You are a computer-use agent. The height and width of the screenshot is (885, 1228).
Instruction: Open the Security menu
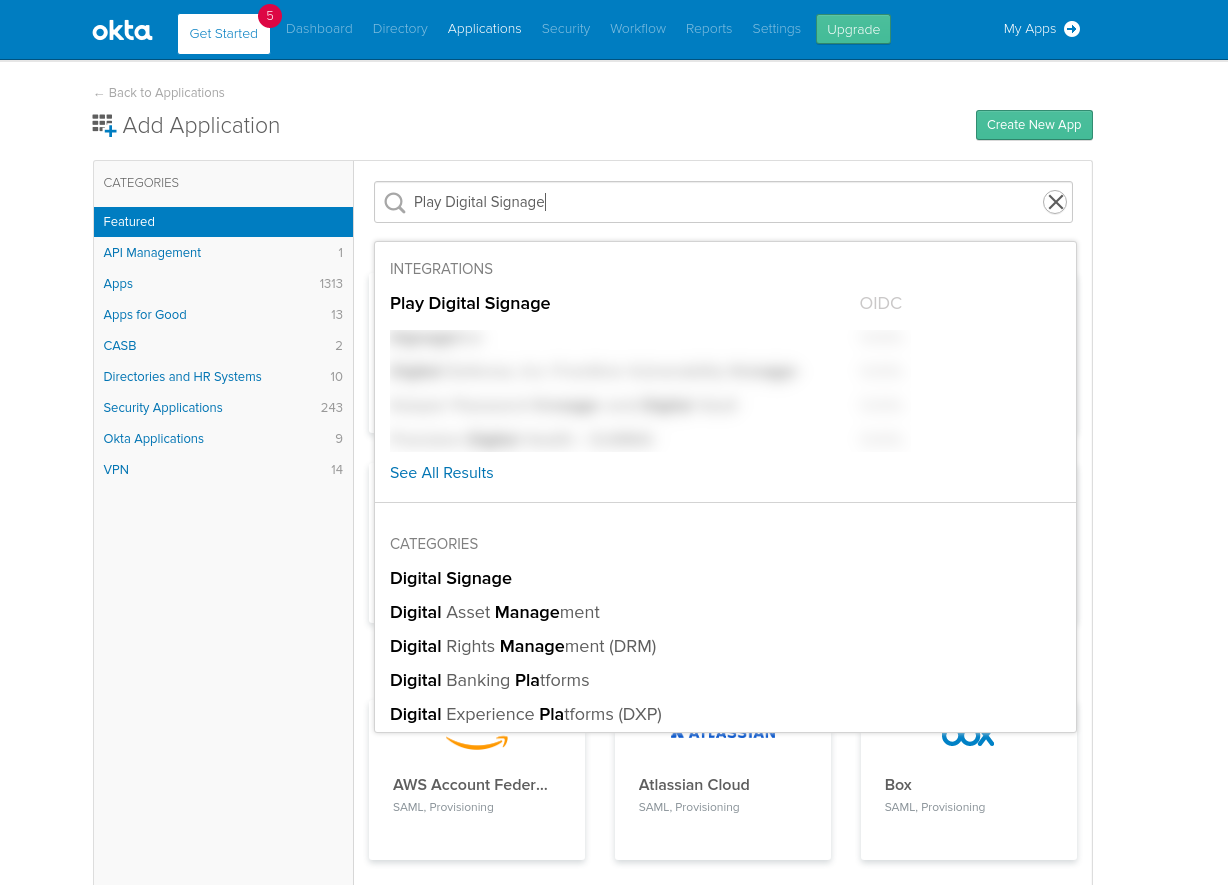click(566, 29)
